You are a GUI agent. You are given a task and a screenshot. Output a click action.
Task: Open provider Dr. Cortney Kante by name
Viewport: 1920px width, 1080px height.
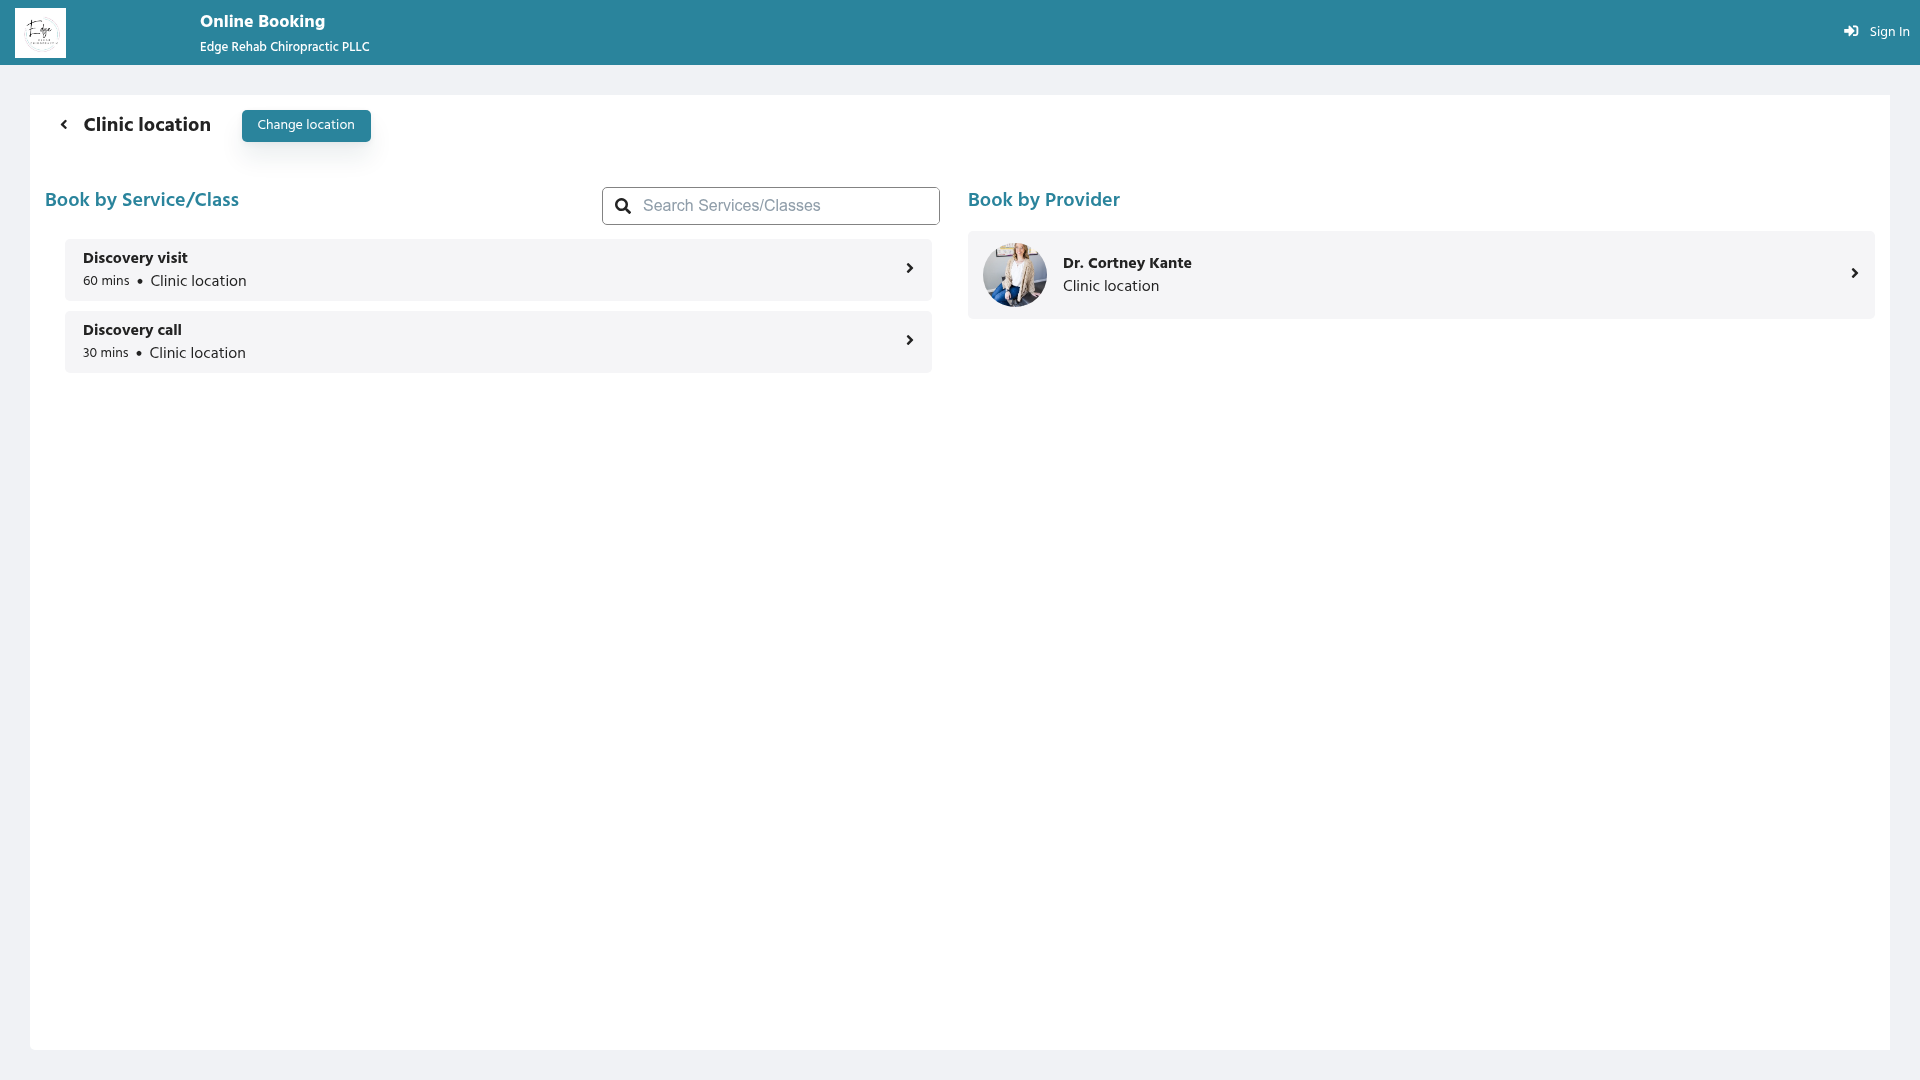[x=1127, y=263]
